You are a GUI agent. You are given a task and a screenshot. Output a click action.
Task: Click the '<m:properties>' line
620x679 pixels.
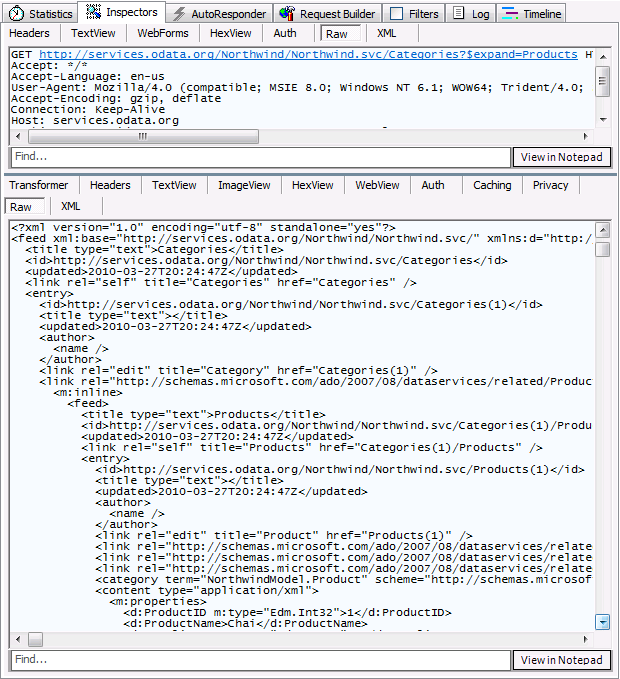coord(158,602)
